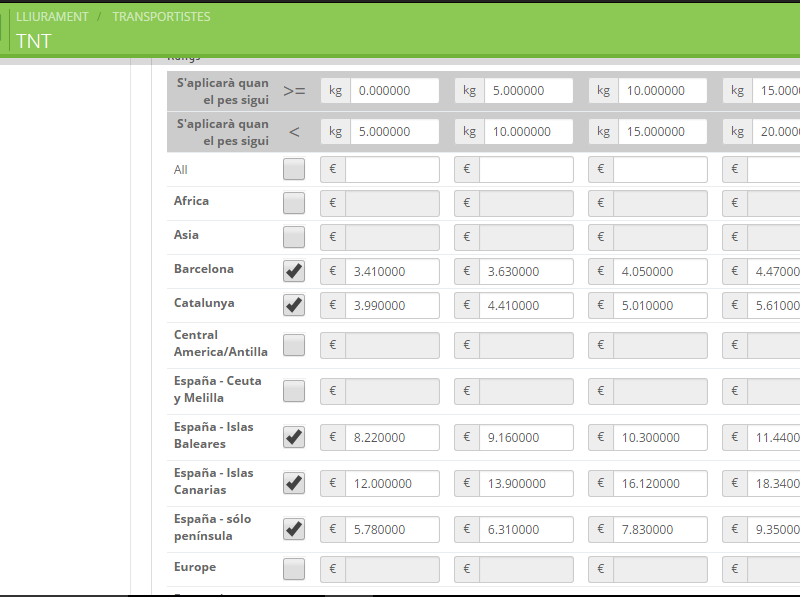Edit sólo península price 6.310000
Image resolution: width=800 pixels, height=600 pixels.
526,530
